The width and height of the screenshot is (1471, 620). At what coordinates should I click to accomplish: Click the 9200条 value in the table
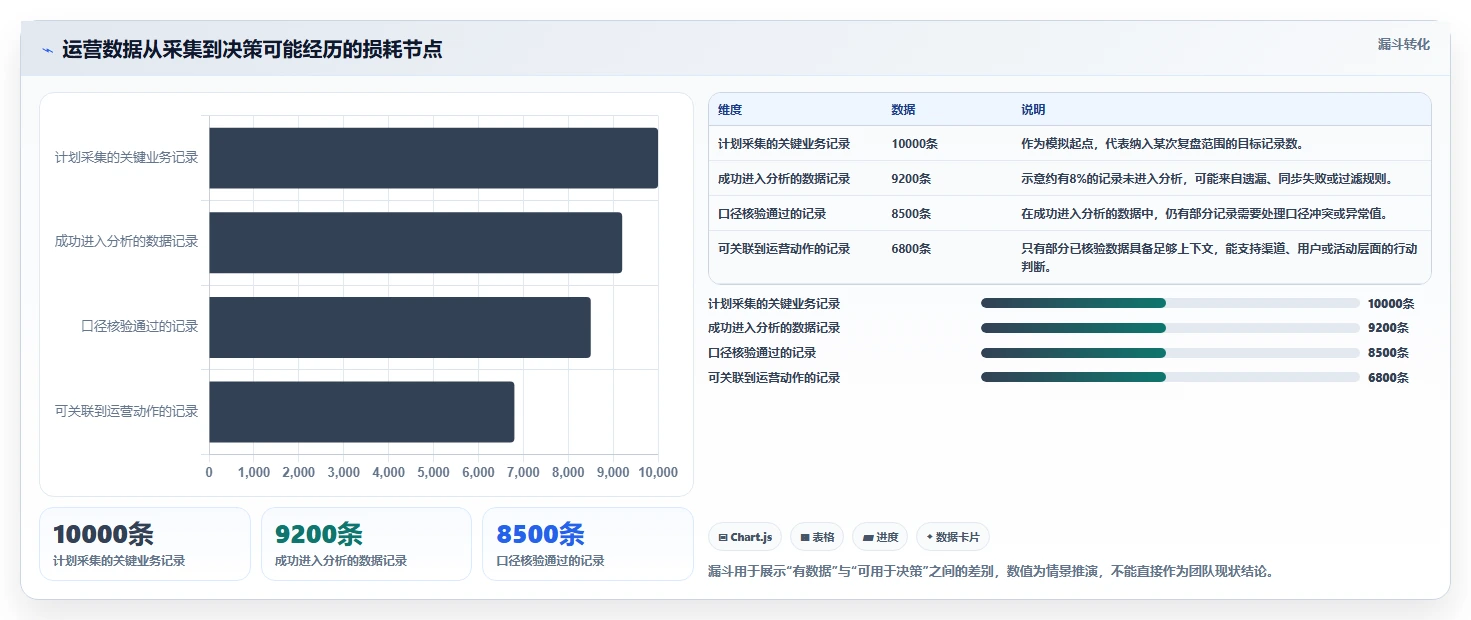tap(911, 179)
